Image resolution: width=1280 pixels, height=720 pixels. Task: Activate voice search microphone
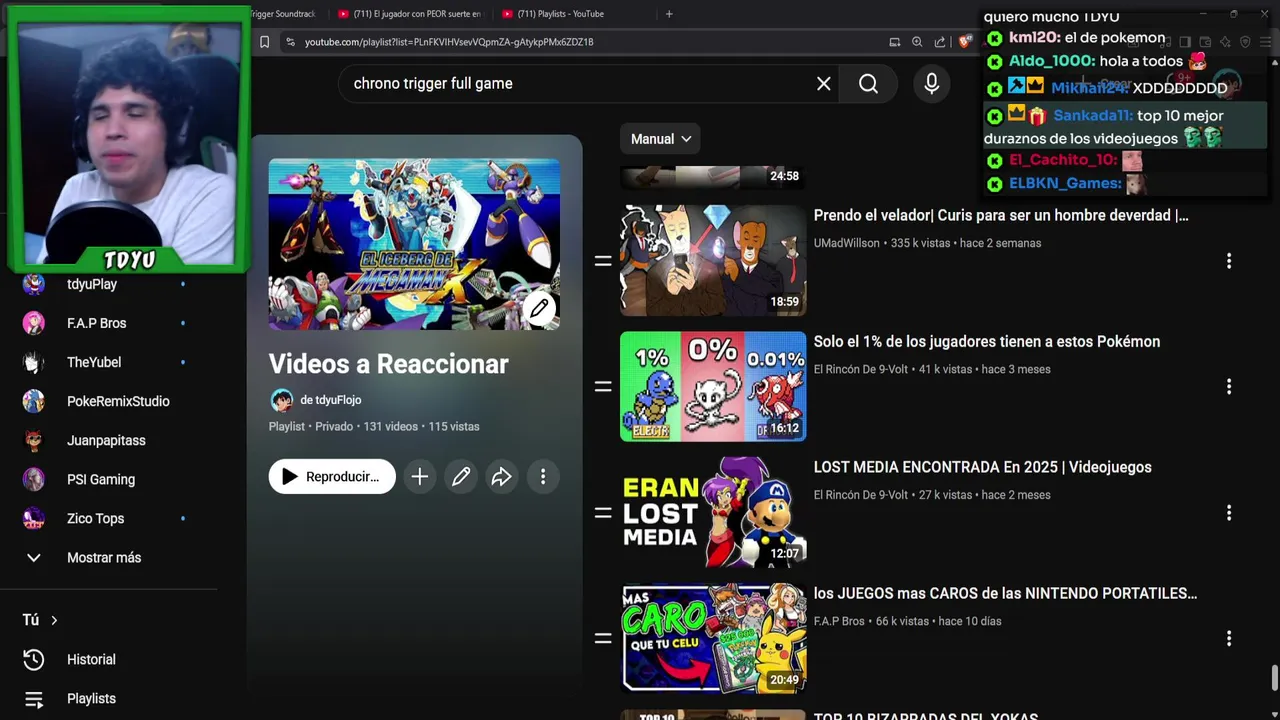931,84
